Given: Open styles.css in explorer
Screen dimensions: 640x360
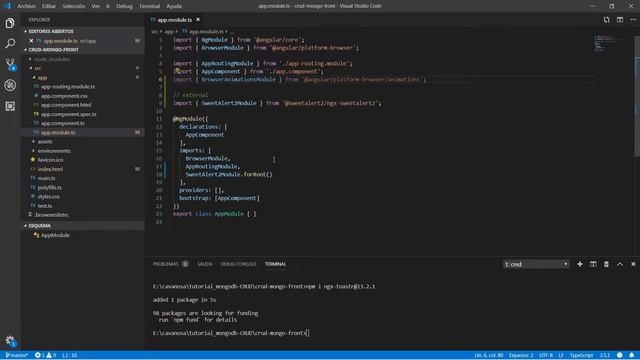Looking at the screenshot, I should (x=49, y=197).
